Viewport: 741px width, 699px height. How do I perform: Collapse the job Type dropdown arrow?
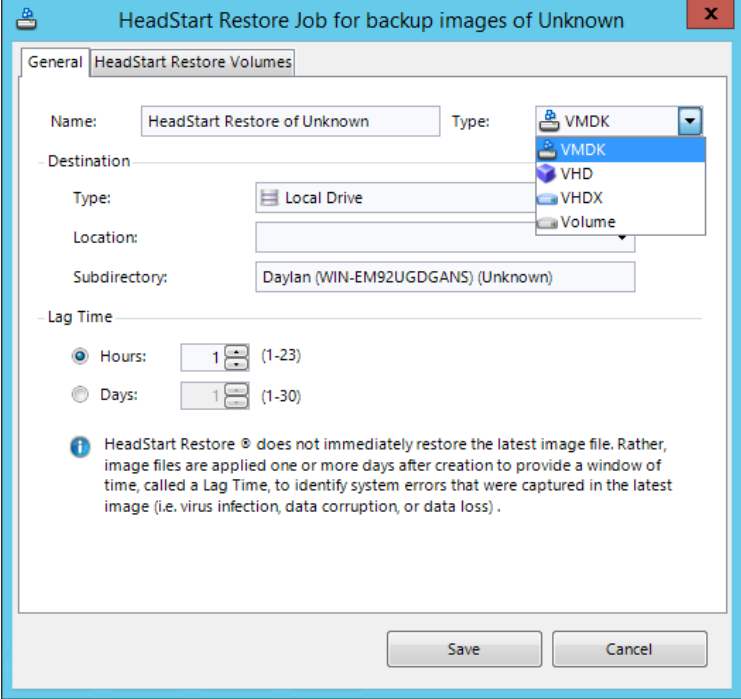click(689, 121)
